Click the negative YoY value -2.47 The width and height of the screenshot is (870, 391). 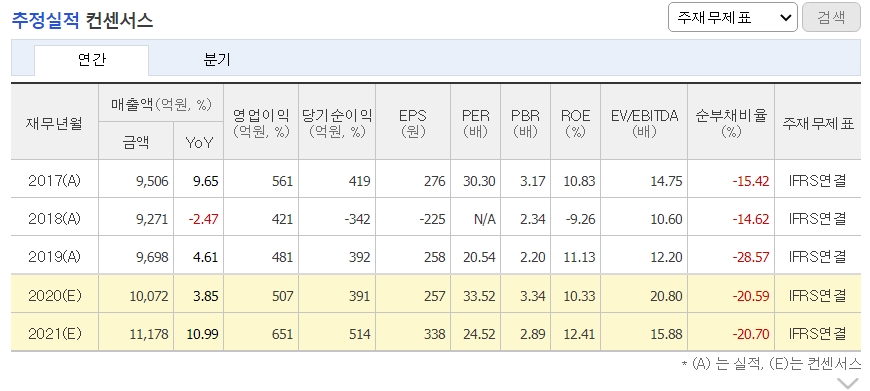click(203, 219)
